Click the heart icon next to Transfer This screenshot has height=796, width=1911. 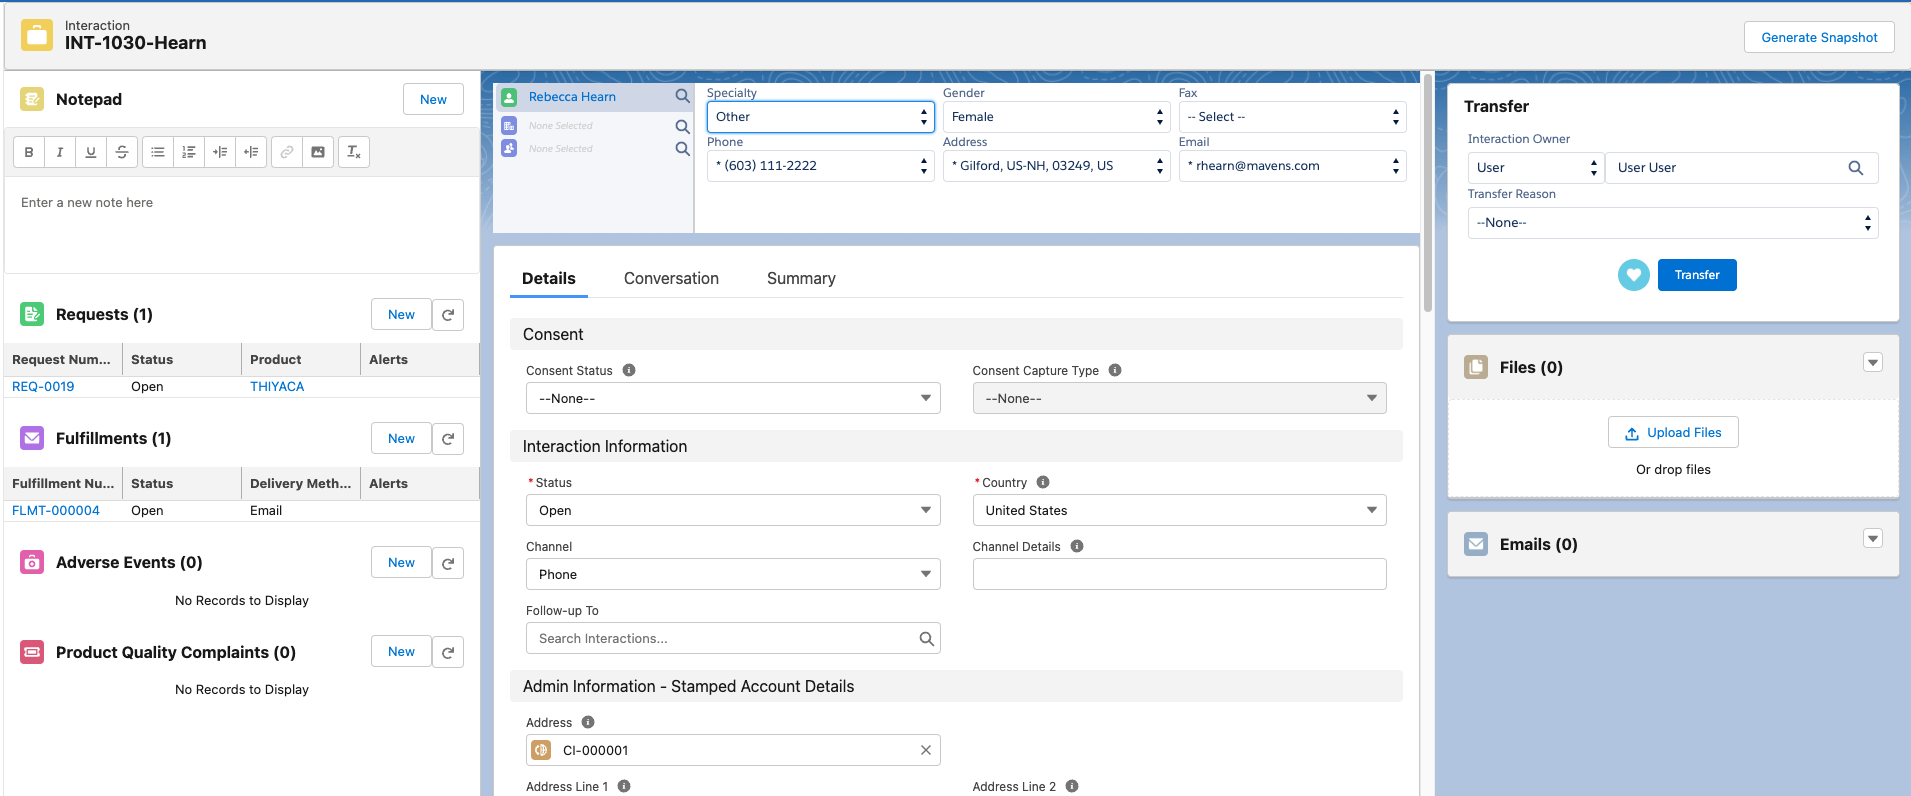pos(1633,275)
